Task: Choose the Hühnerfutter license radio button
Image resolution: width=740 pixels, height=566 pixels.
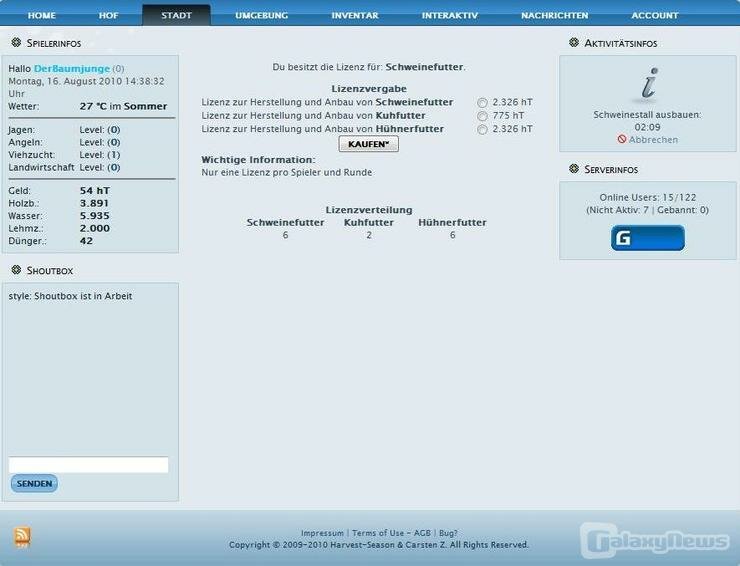Action: tap(483, 129)
